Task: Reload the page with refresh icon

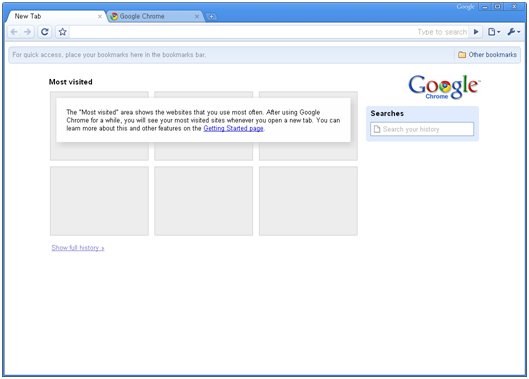Action: point(45,32)
